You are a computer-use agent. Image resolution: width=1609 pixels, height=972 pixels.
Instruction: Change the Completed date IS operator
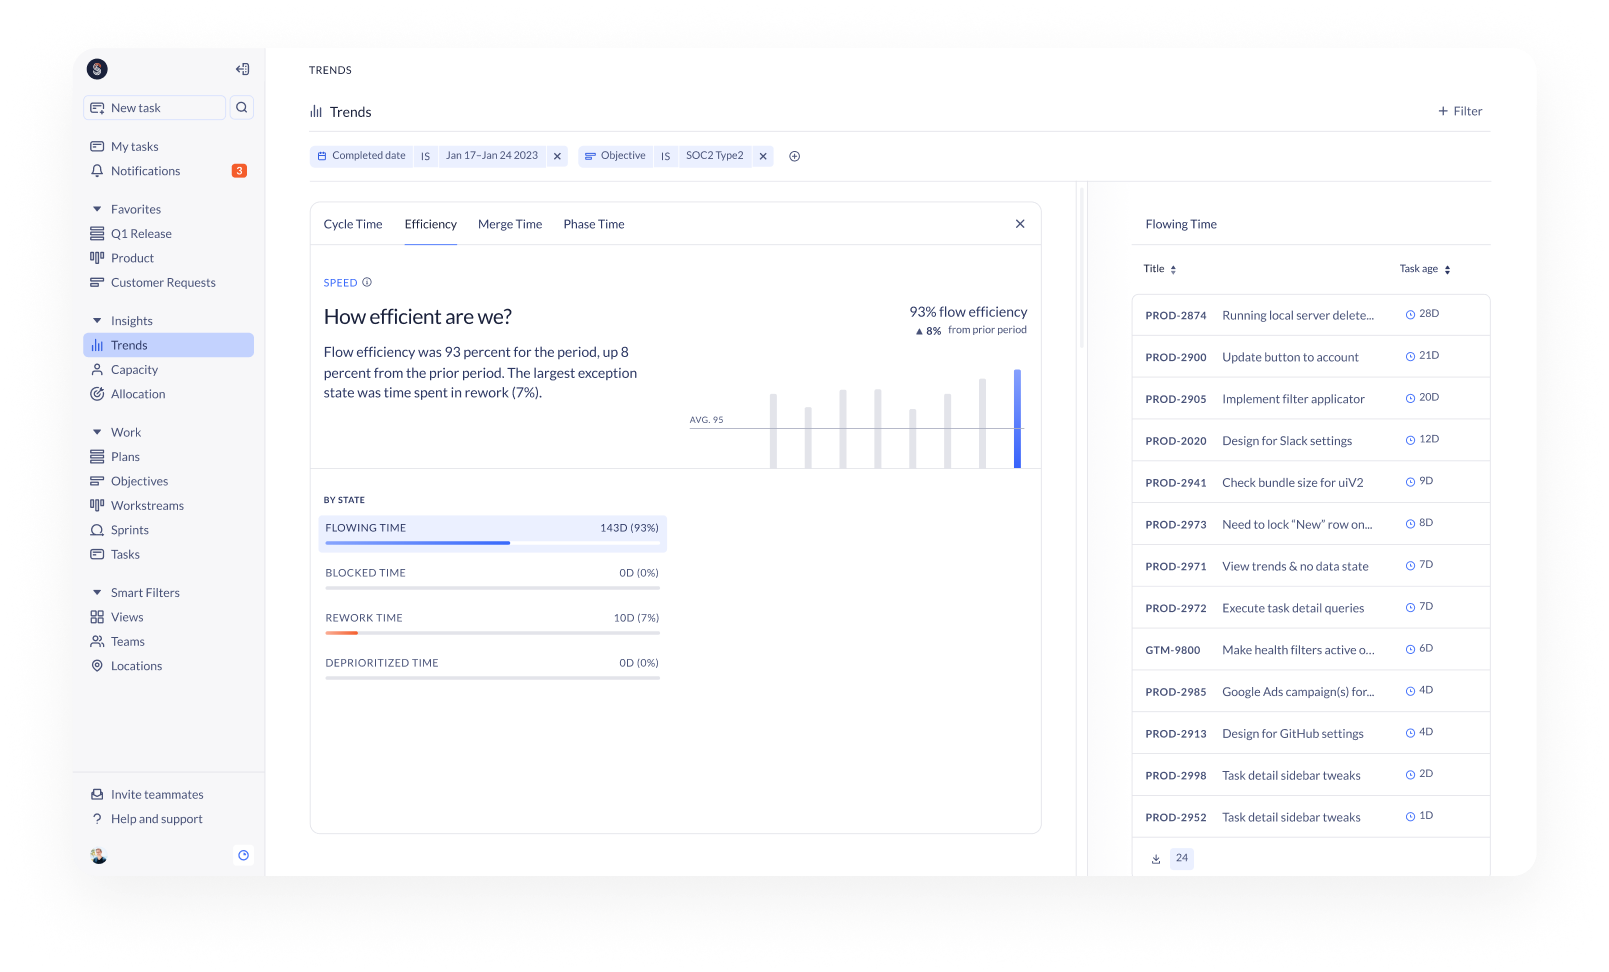pos(425,156)
